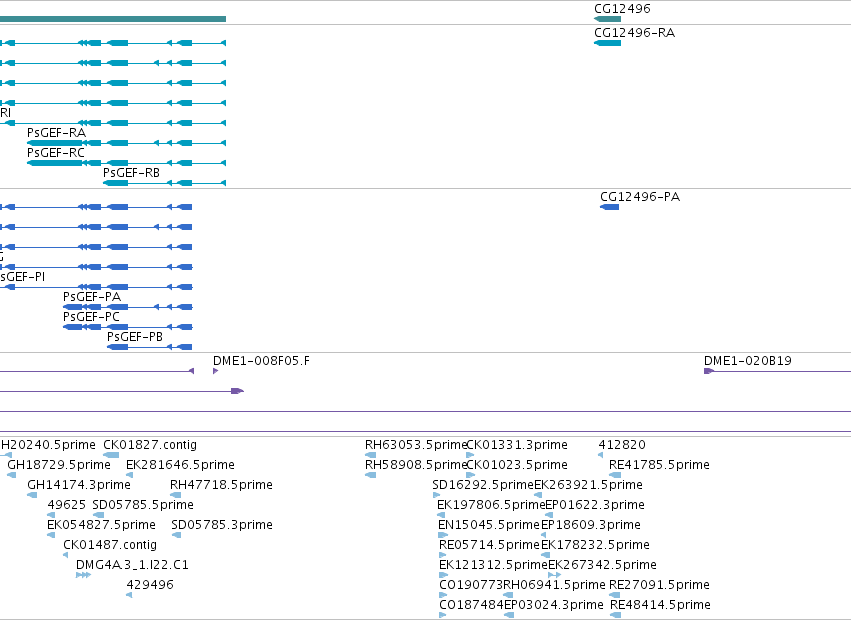Click the 49625 feature label

(x=66, y=504)
